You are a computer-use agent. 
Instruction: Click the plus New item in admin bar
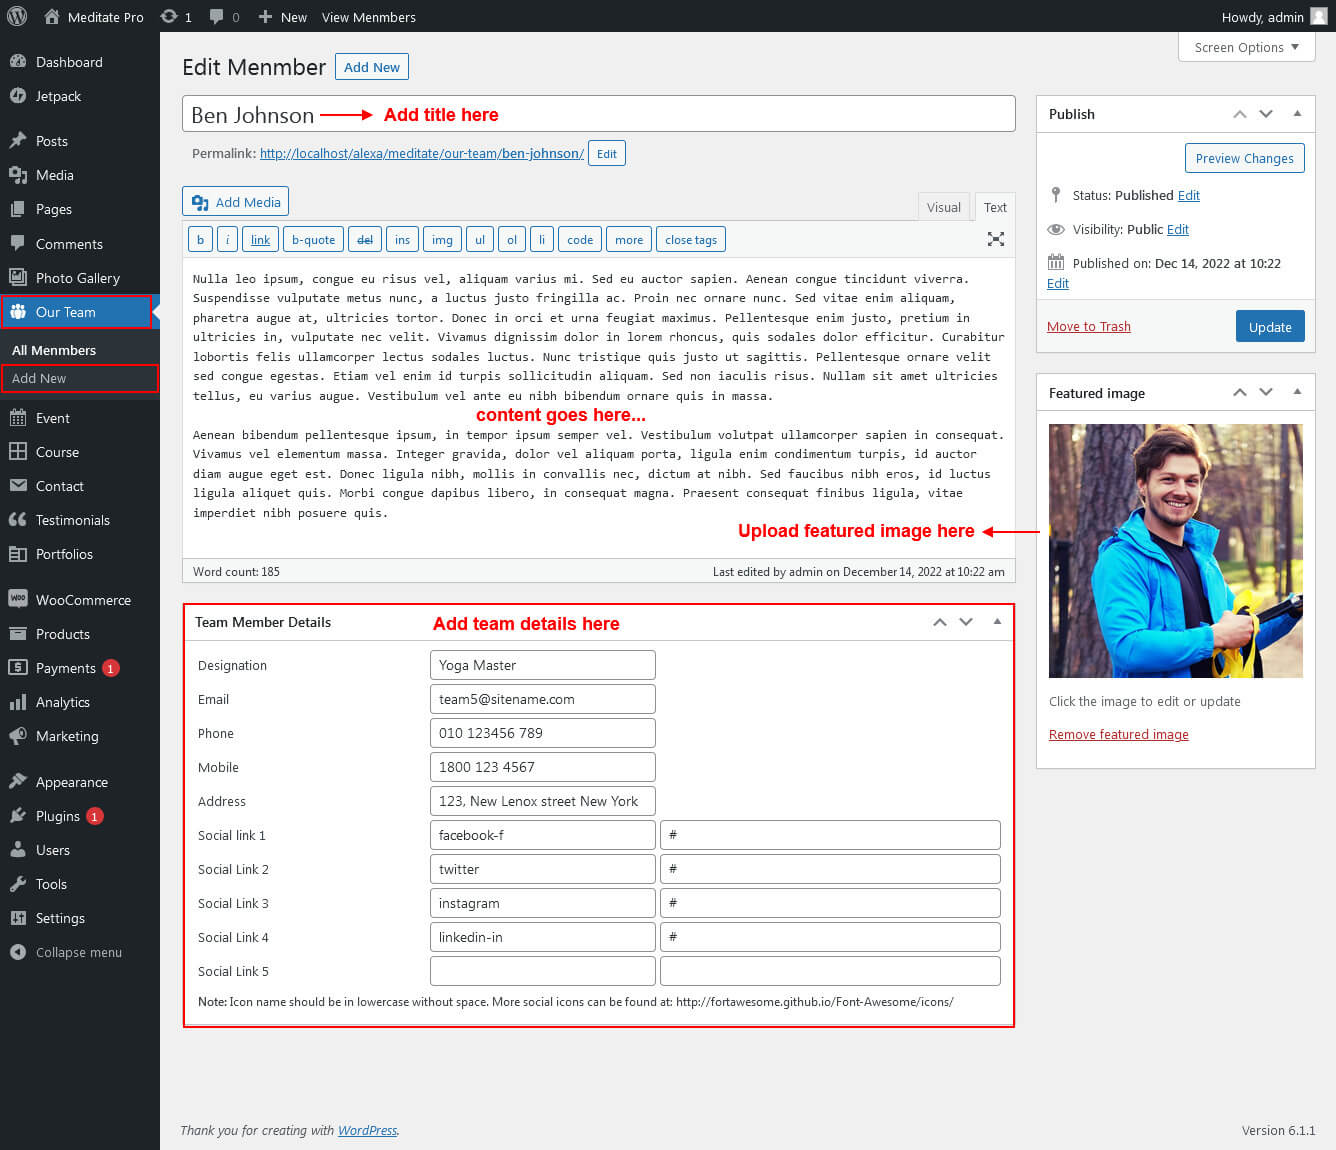point(282,16)
